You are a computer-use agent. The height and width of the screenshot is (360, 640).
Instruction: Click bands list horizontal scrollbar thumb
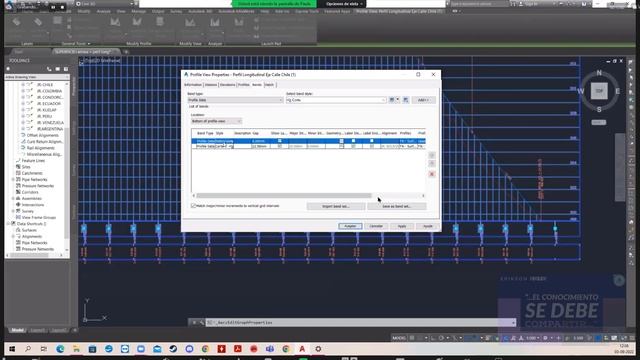point(284,196)
